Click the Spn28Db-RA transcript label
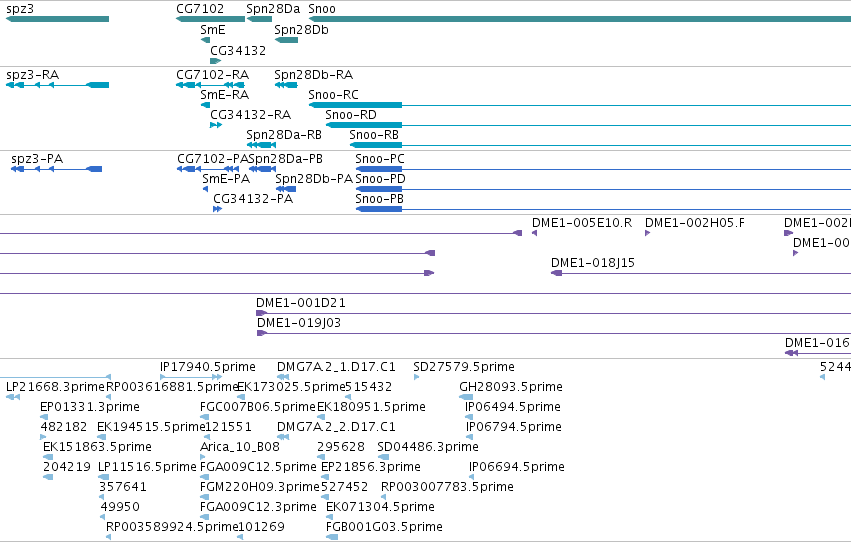The width and height of the screenshot is (851, 542). tap(313, 75)
